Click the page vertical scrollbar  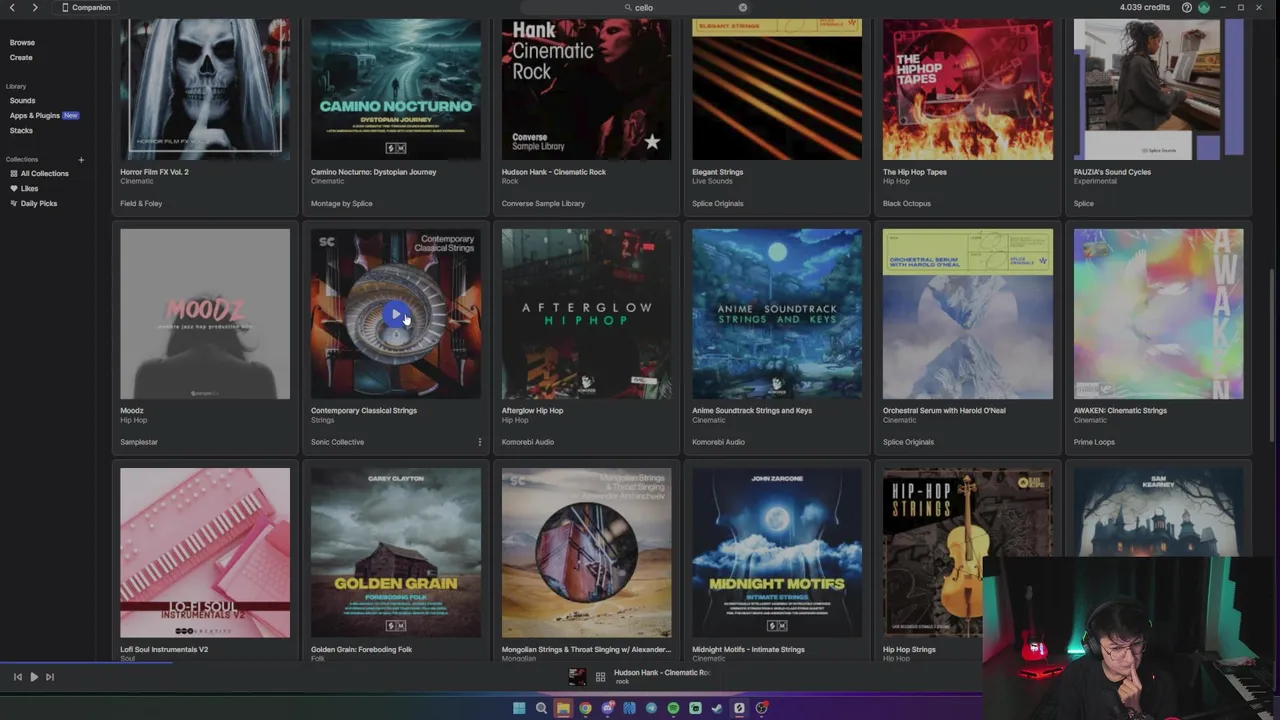tap(1272, 355)
